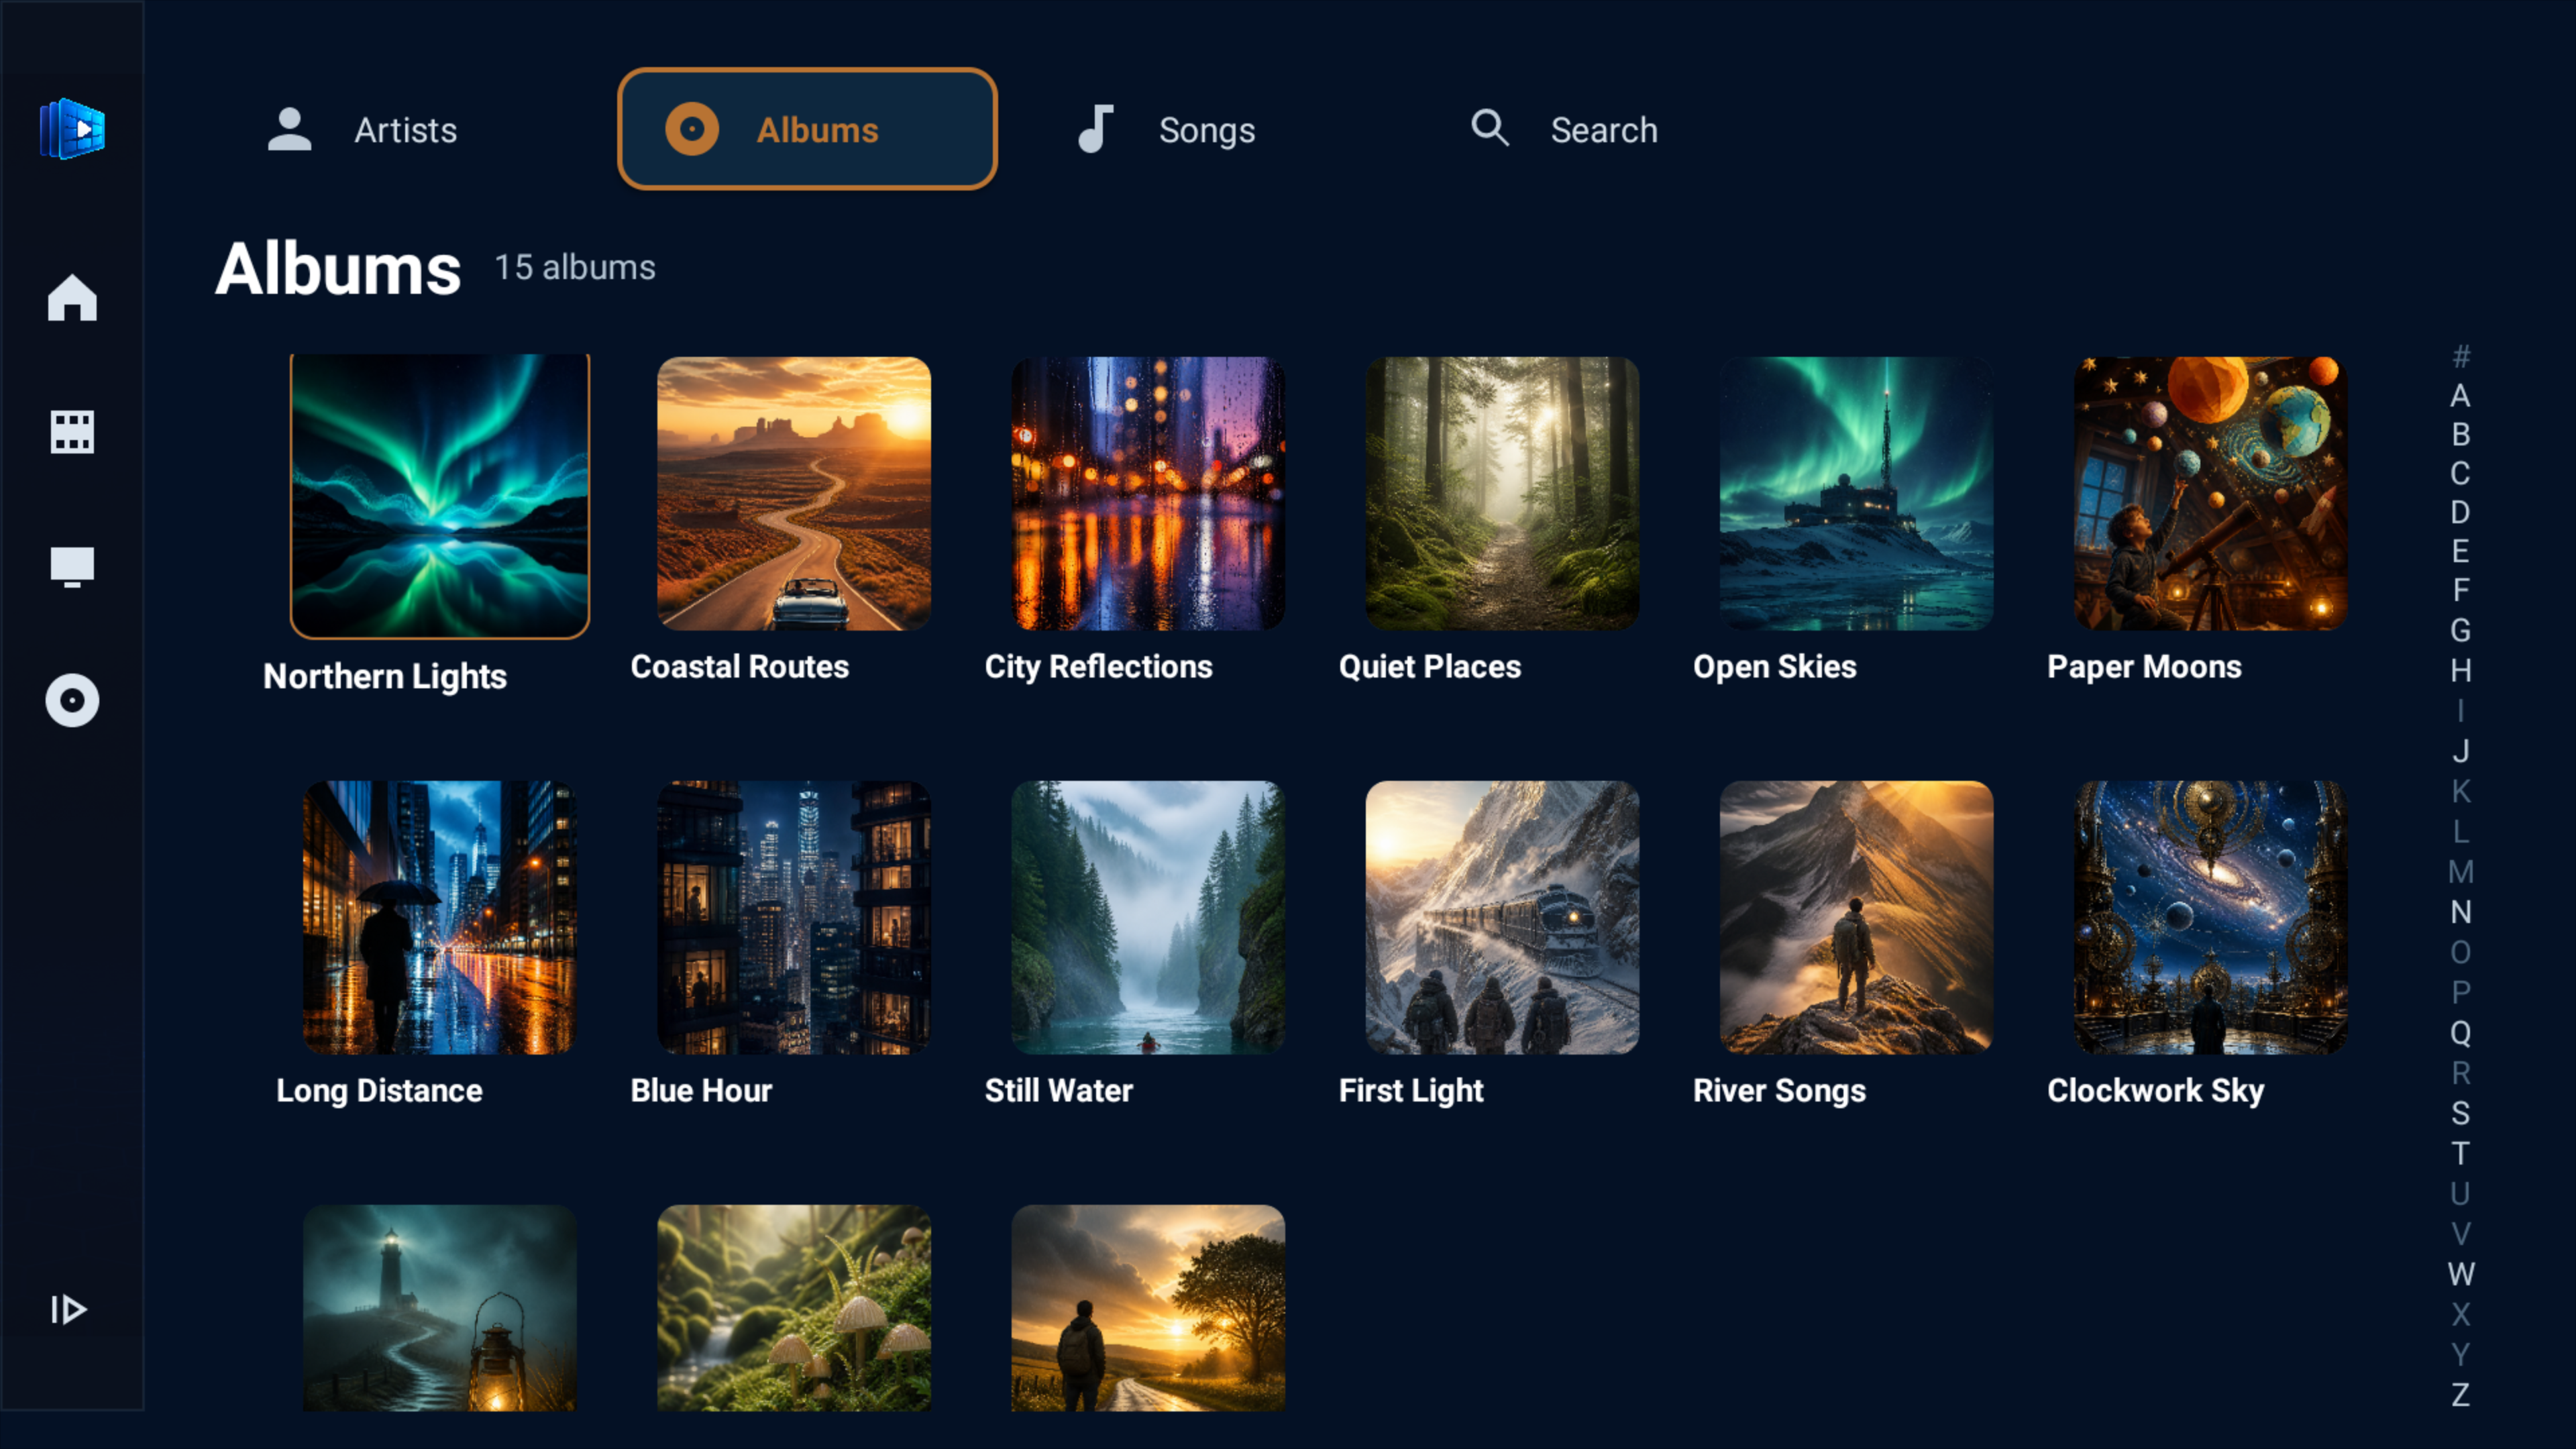Screen dimensions: 2576x1449
Task: Open the TV shows monitor icon
Action: click(x=72, y=566)
